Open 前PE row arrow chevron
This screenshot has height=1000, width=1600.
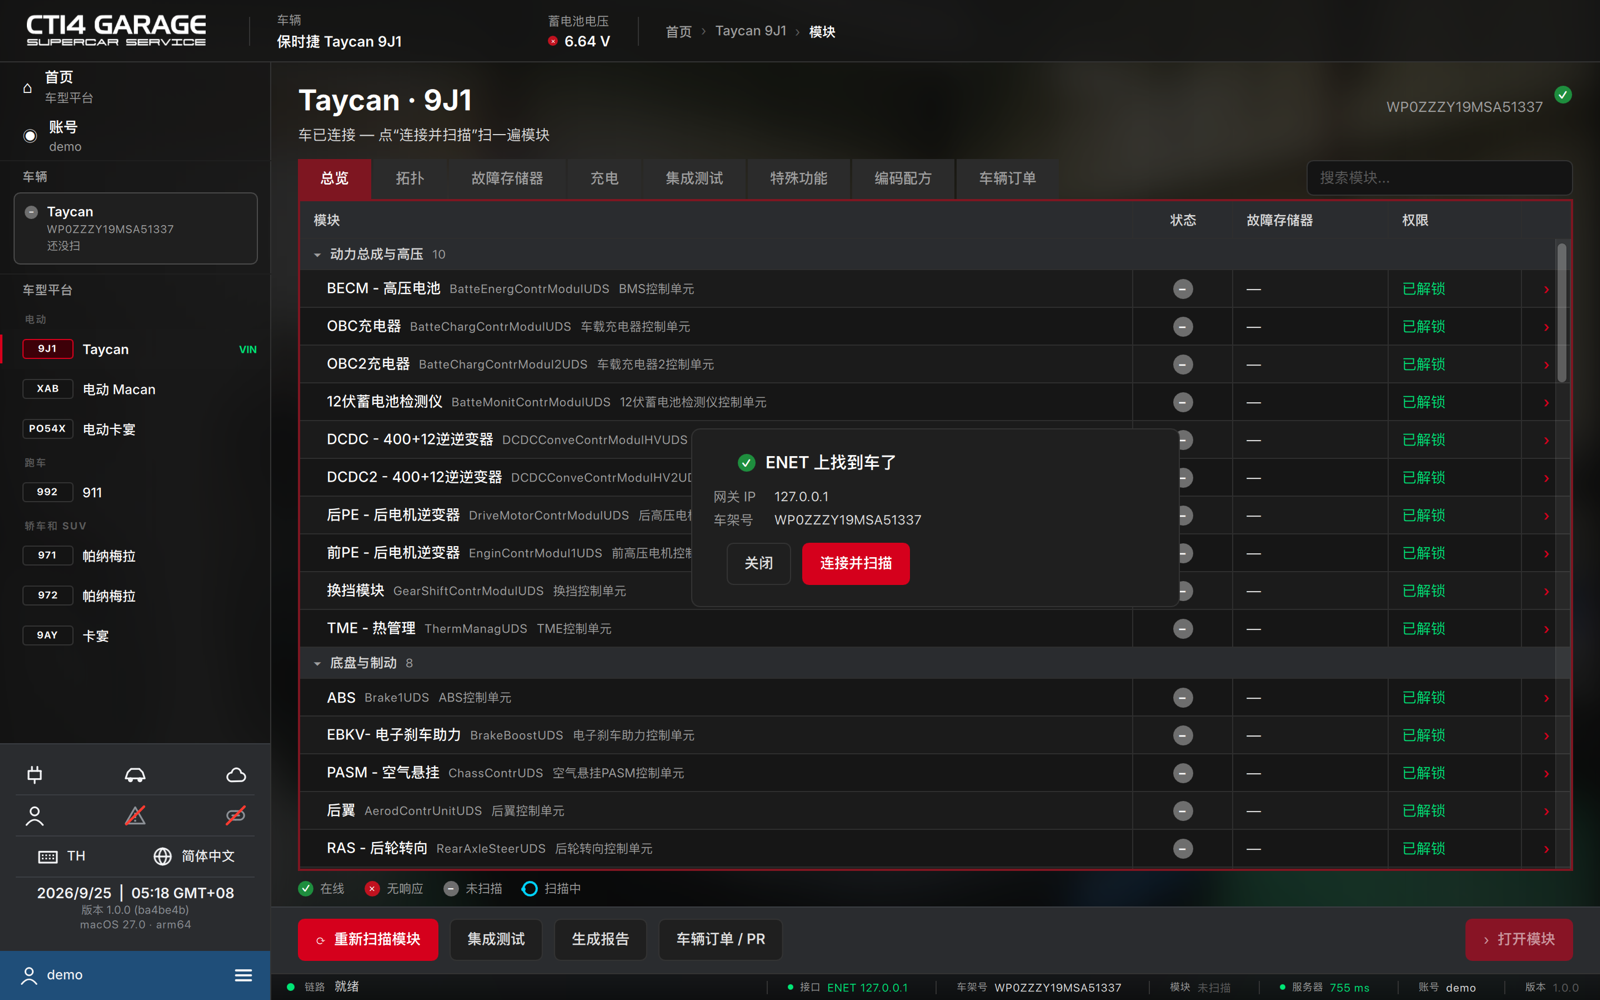pyautogui.click(x=1546, y=554)
